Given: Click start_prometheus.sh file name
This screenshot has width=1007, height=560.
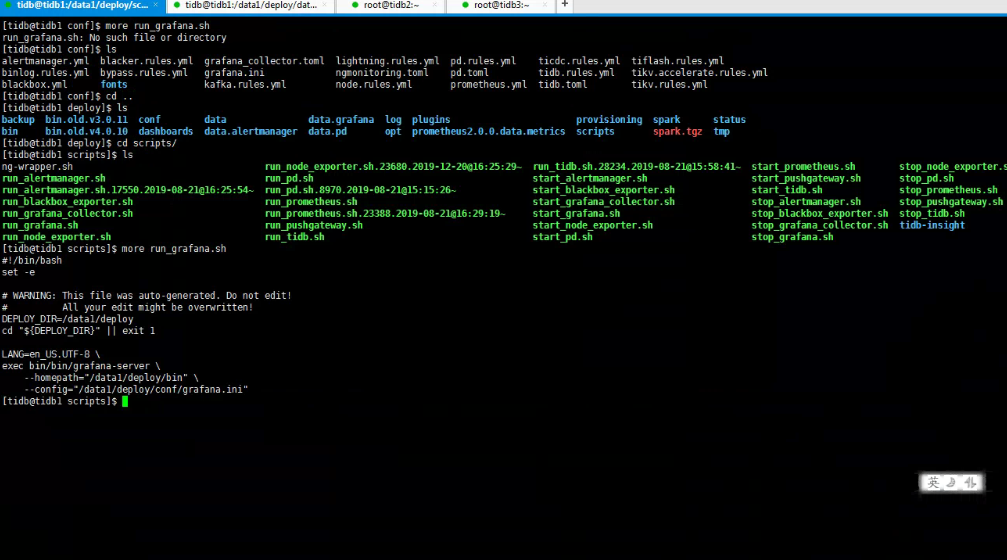Looking at the screenshot, I should 803,166.
